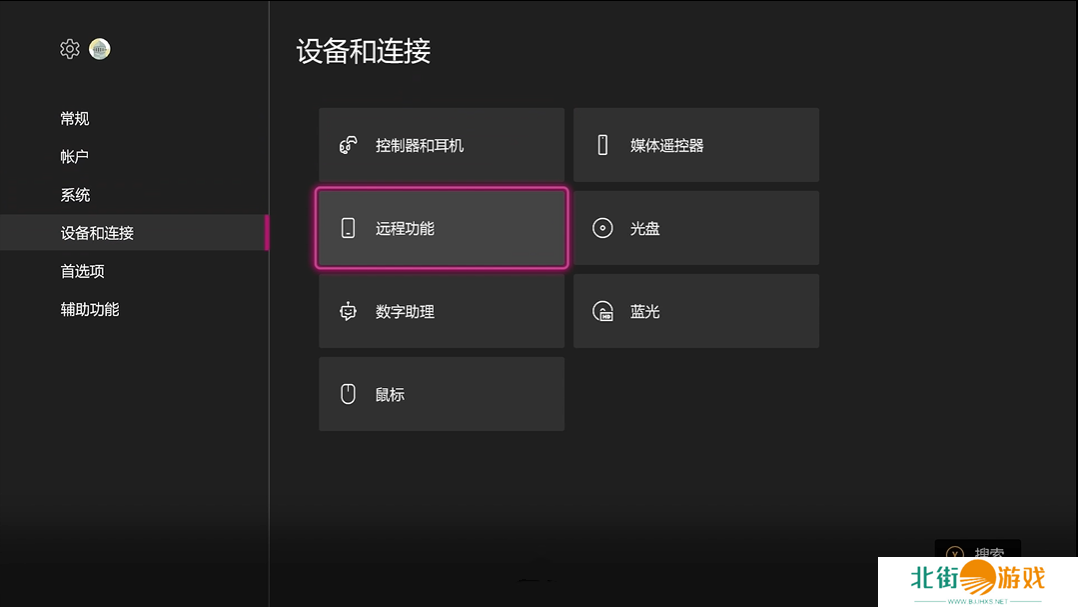
Task: Click the mouse icon for 鼠标
Action: coord(348,394)
